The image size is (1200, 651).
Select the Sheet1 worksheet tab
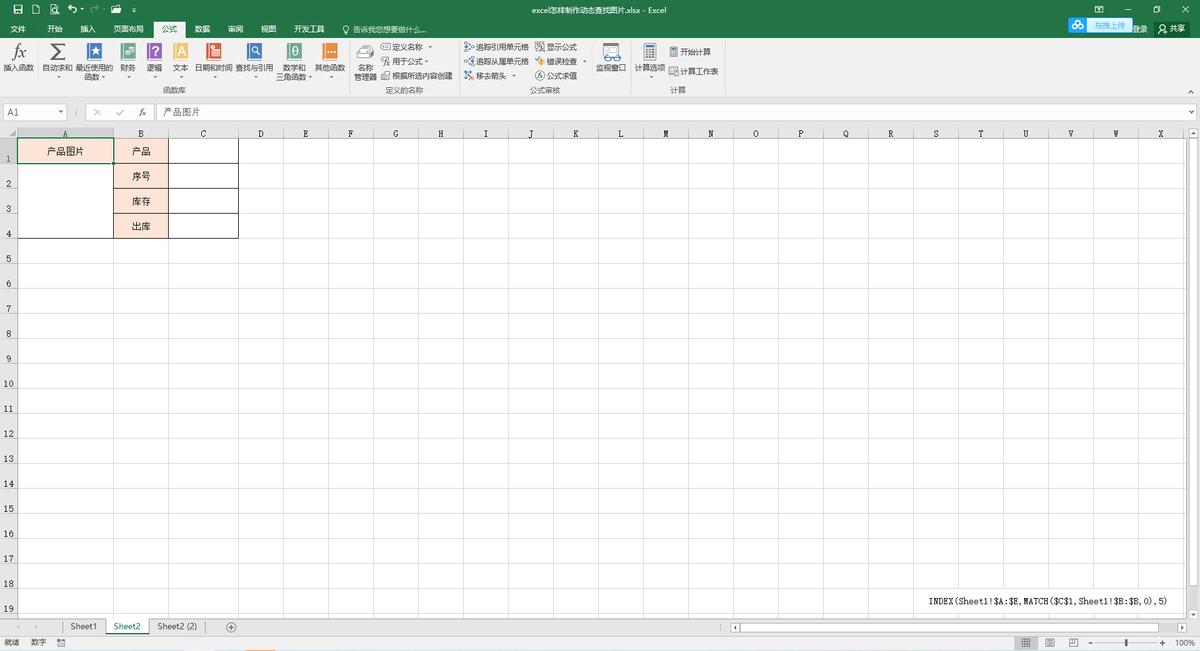[83, 627]
